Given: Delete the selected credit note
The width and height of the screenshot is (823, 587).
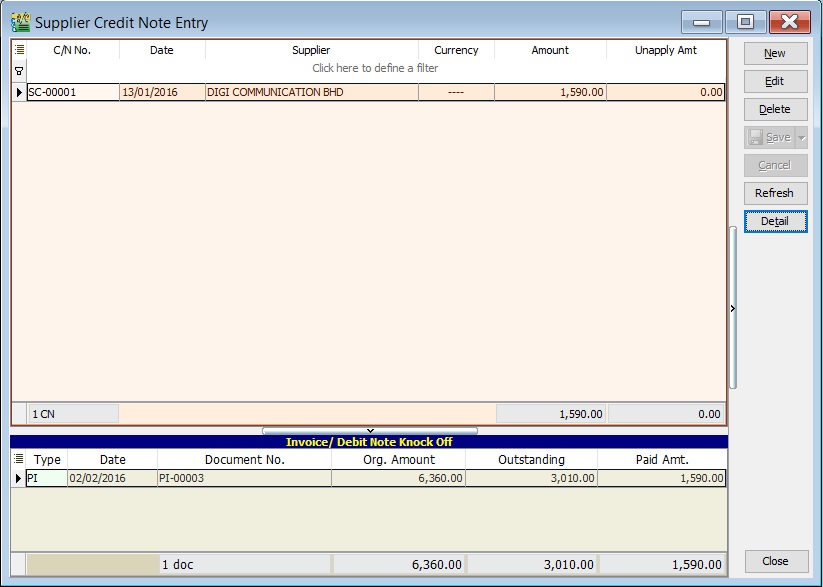Looking at the screenshot, I should point(775,109).
